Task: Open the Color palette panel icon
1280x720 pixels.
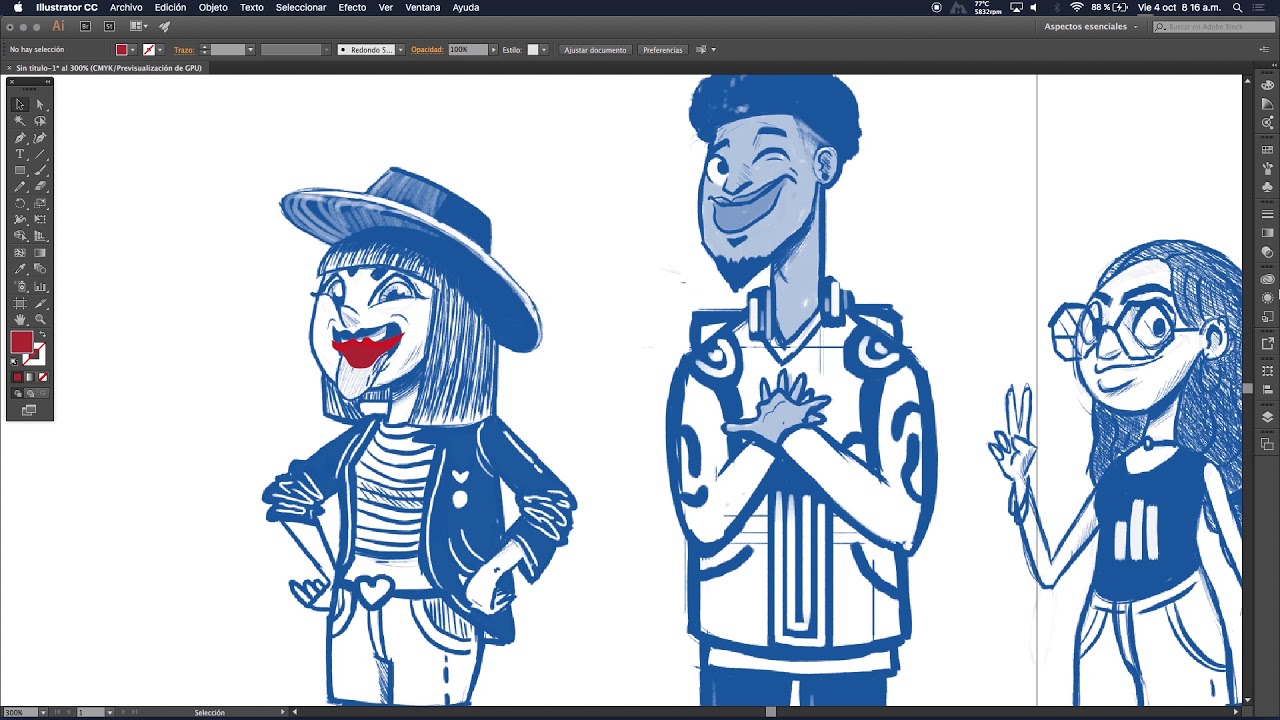Action: pyautogui.click(x=1267, y=85)
